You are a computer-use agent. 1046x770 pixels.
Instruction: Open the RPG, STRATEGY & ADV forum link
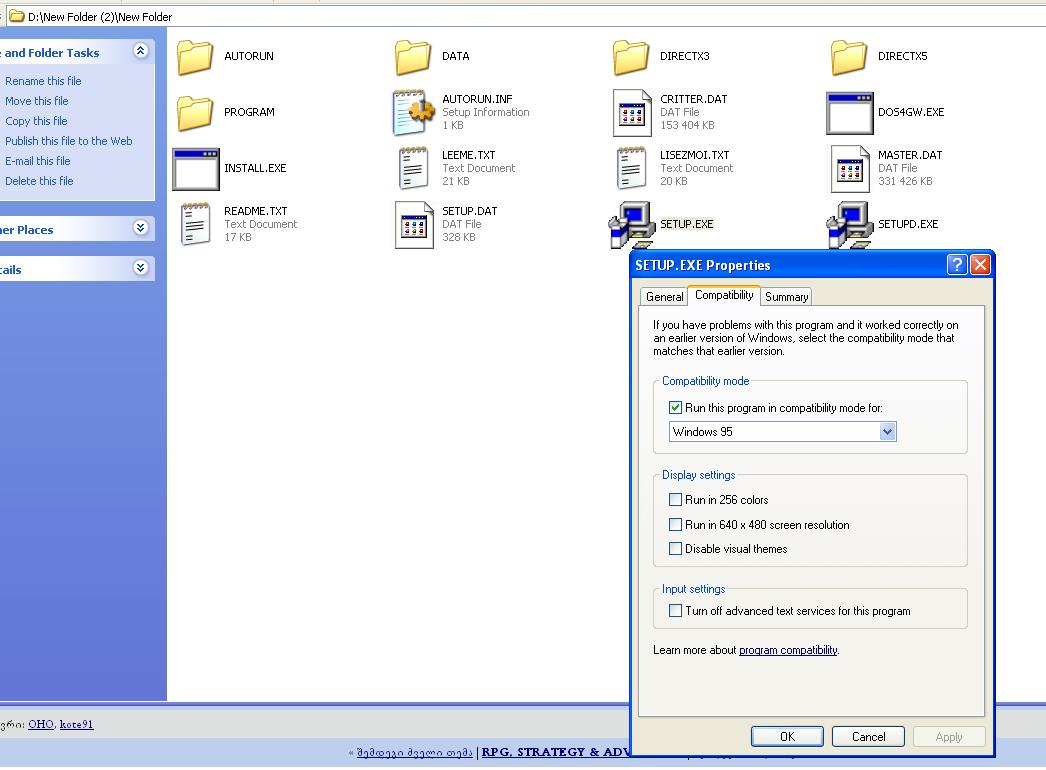(556, 753)
